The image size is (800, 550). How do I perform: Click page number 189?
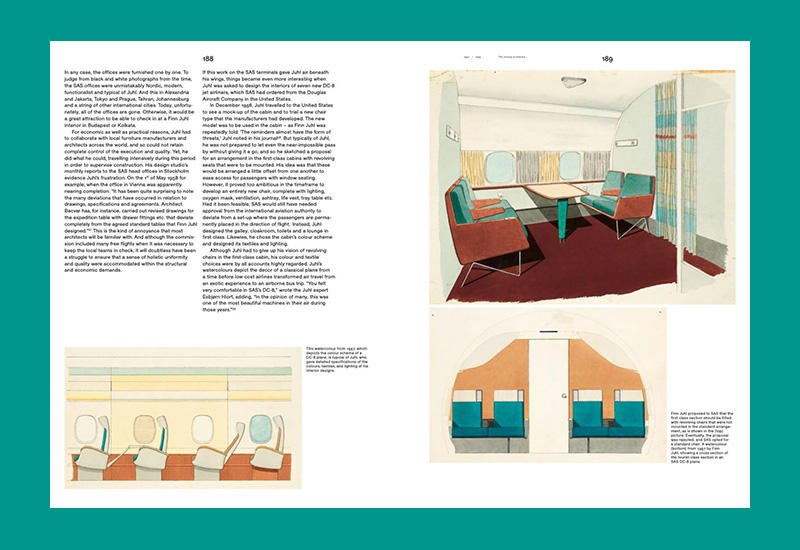[607, 59]
